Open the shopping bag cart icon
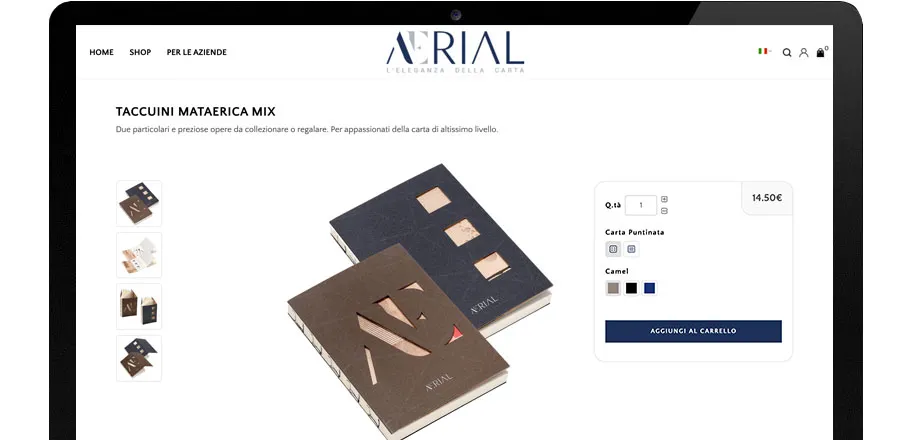The height and width of the screenshot is (440, 920). click(x=820, y=52)
